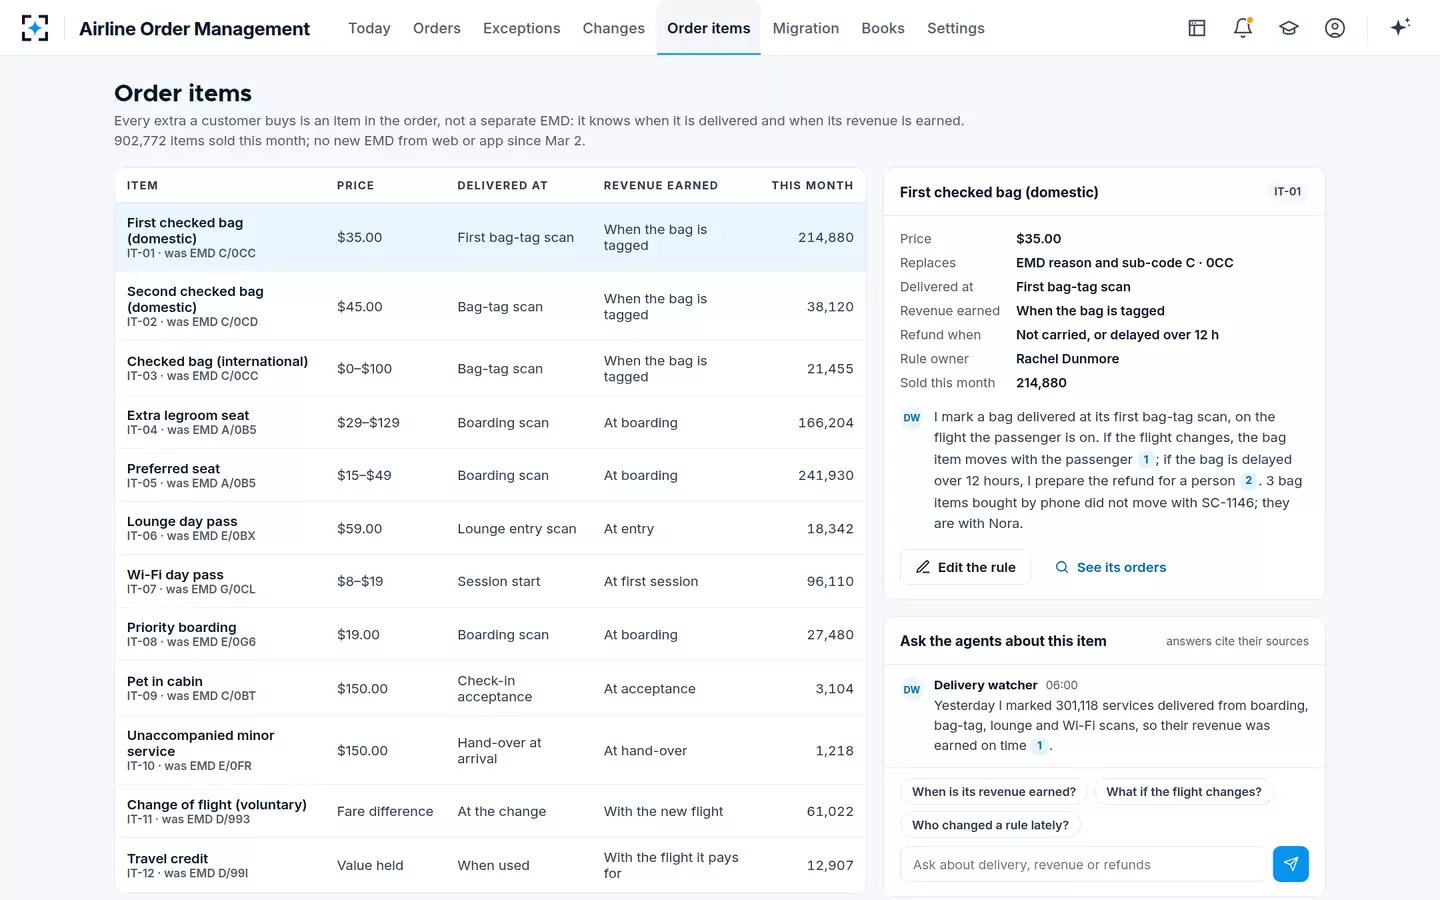The width and height of the screenshot is (1440, 900).
Task: Ask "What if the flight changes?"
Action: (x=1184, y=792)
